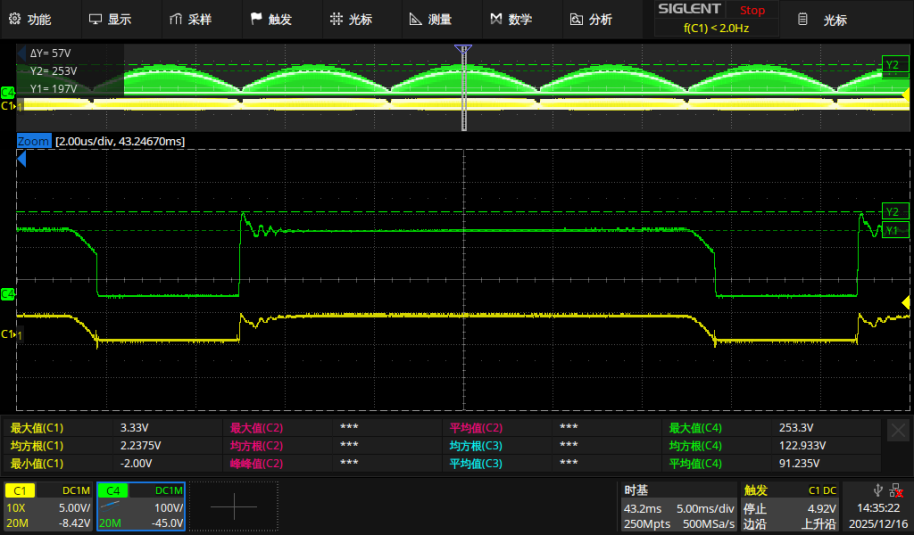Viewport: 915px width, 536px height.
Task: Click the yellow trigger level arrow in overview window
Action: coord(906,94)
